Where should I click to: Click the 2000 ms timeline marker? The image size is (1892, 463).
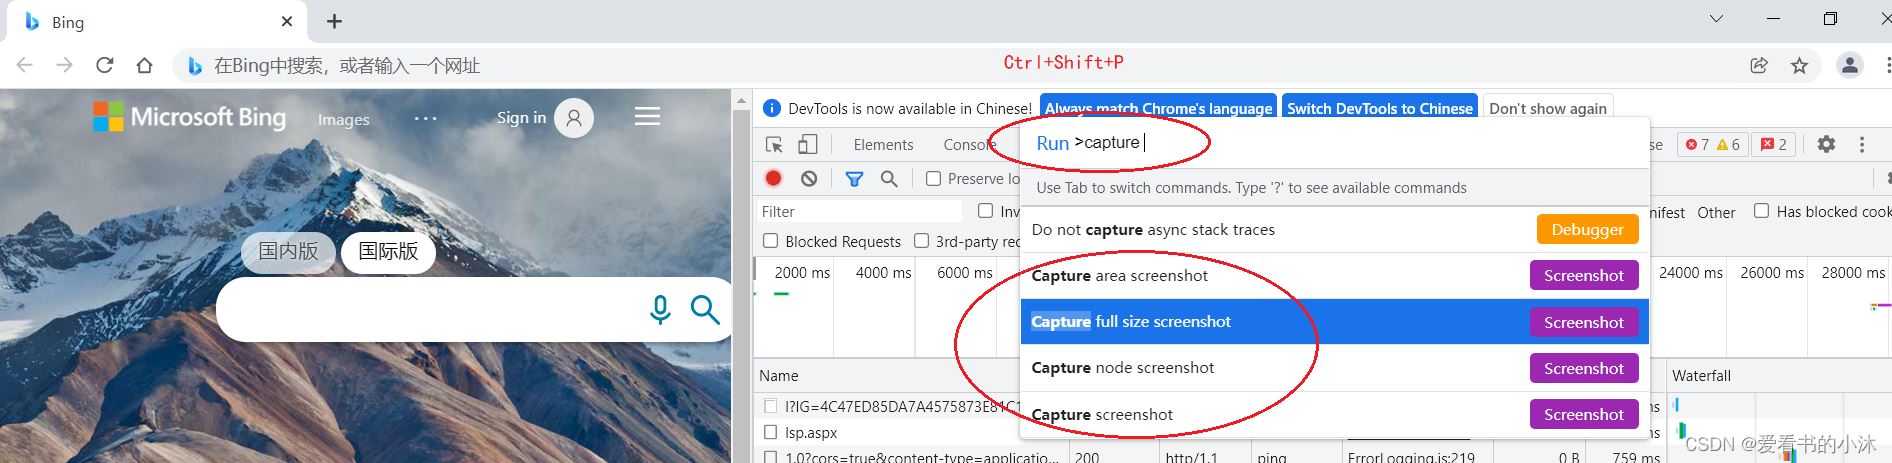(802, 273)
